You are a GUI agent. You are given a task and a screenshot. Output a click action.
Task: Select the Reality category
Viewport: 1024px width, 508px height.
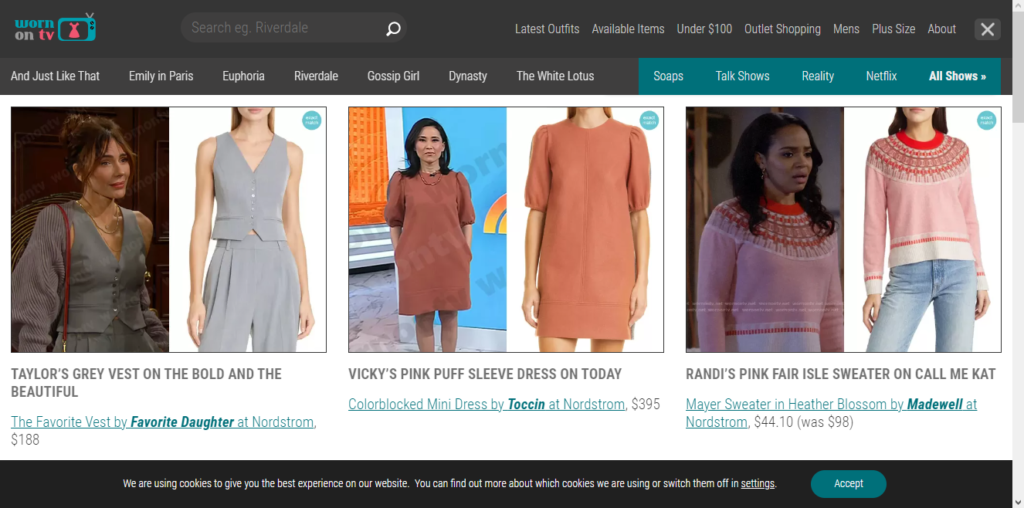[818, 76]
